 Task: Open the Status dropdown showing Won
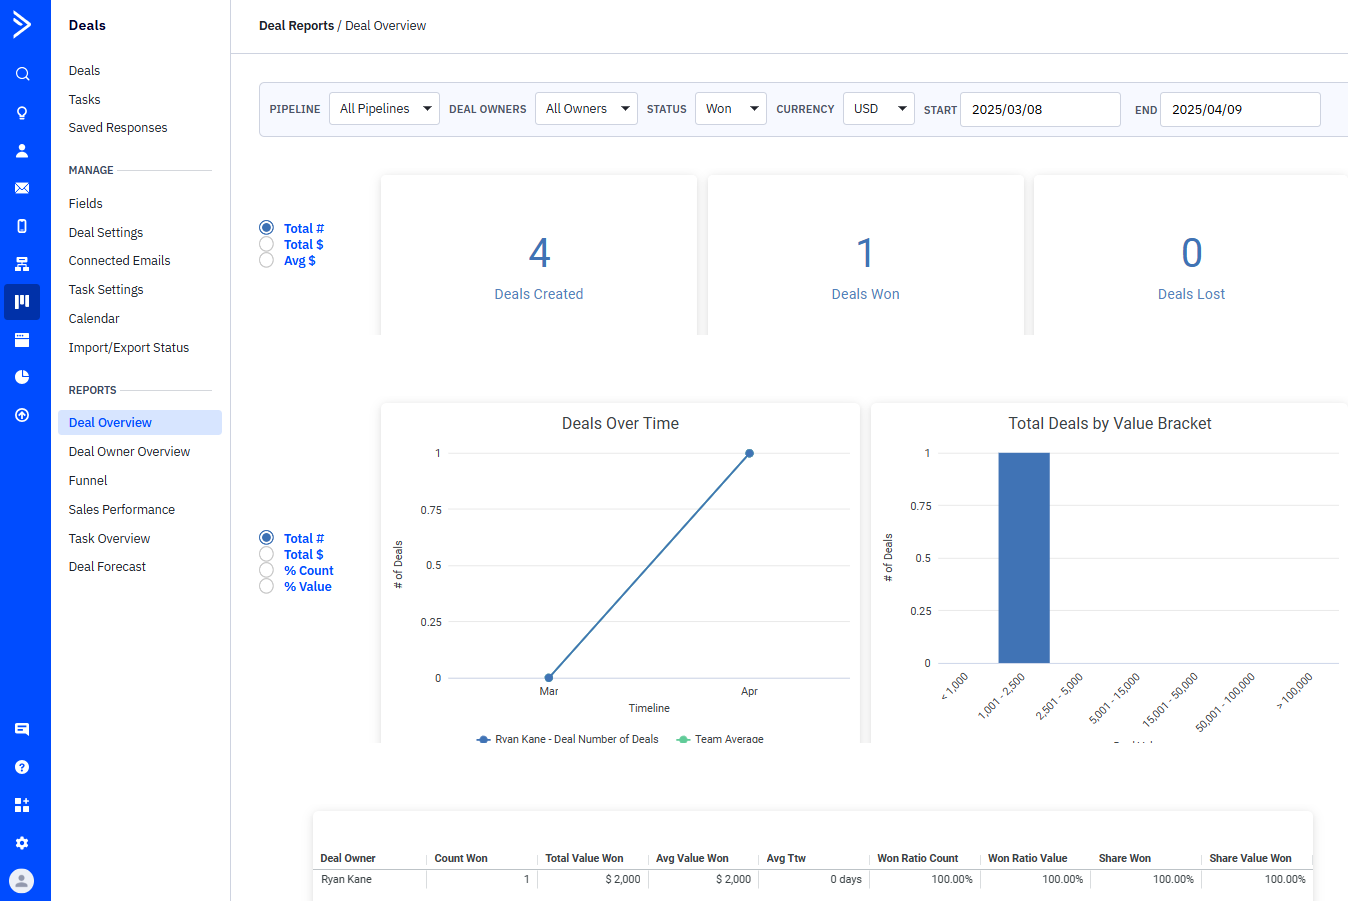click(x=730, y=109)
